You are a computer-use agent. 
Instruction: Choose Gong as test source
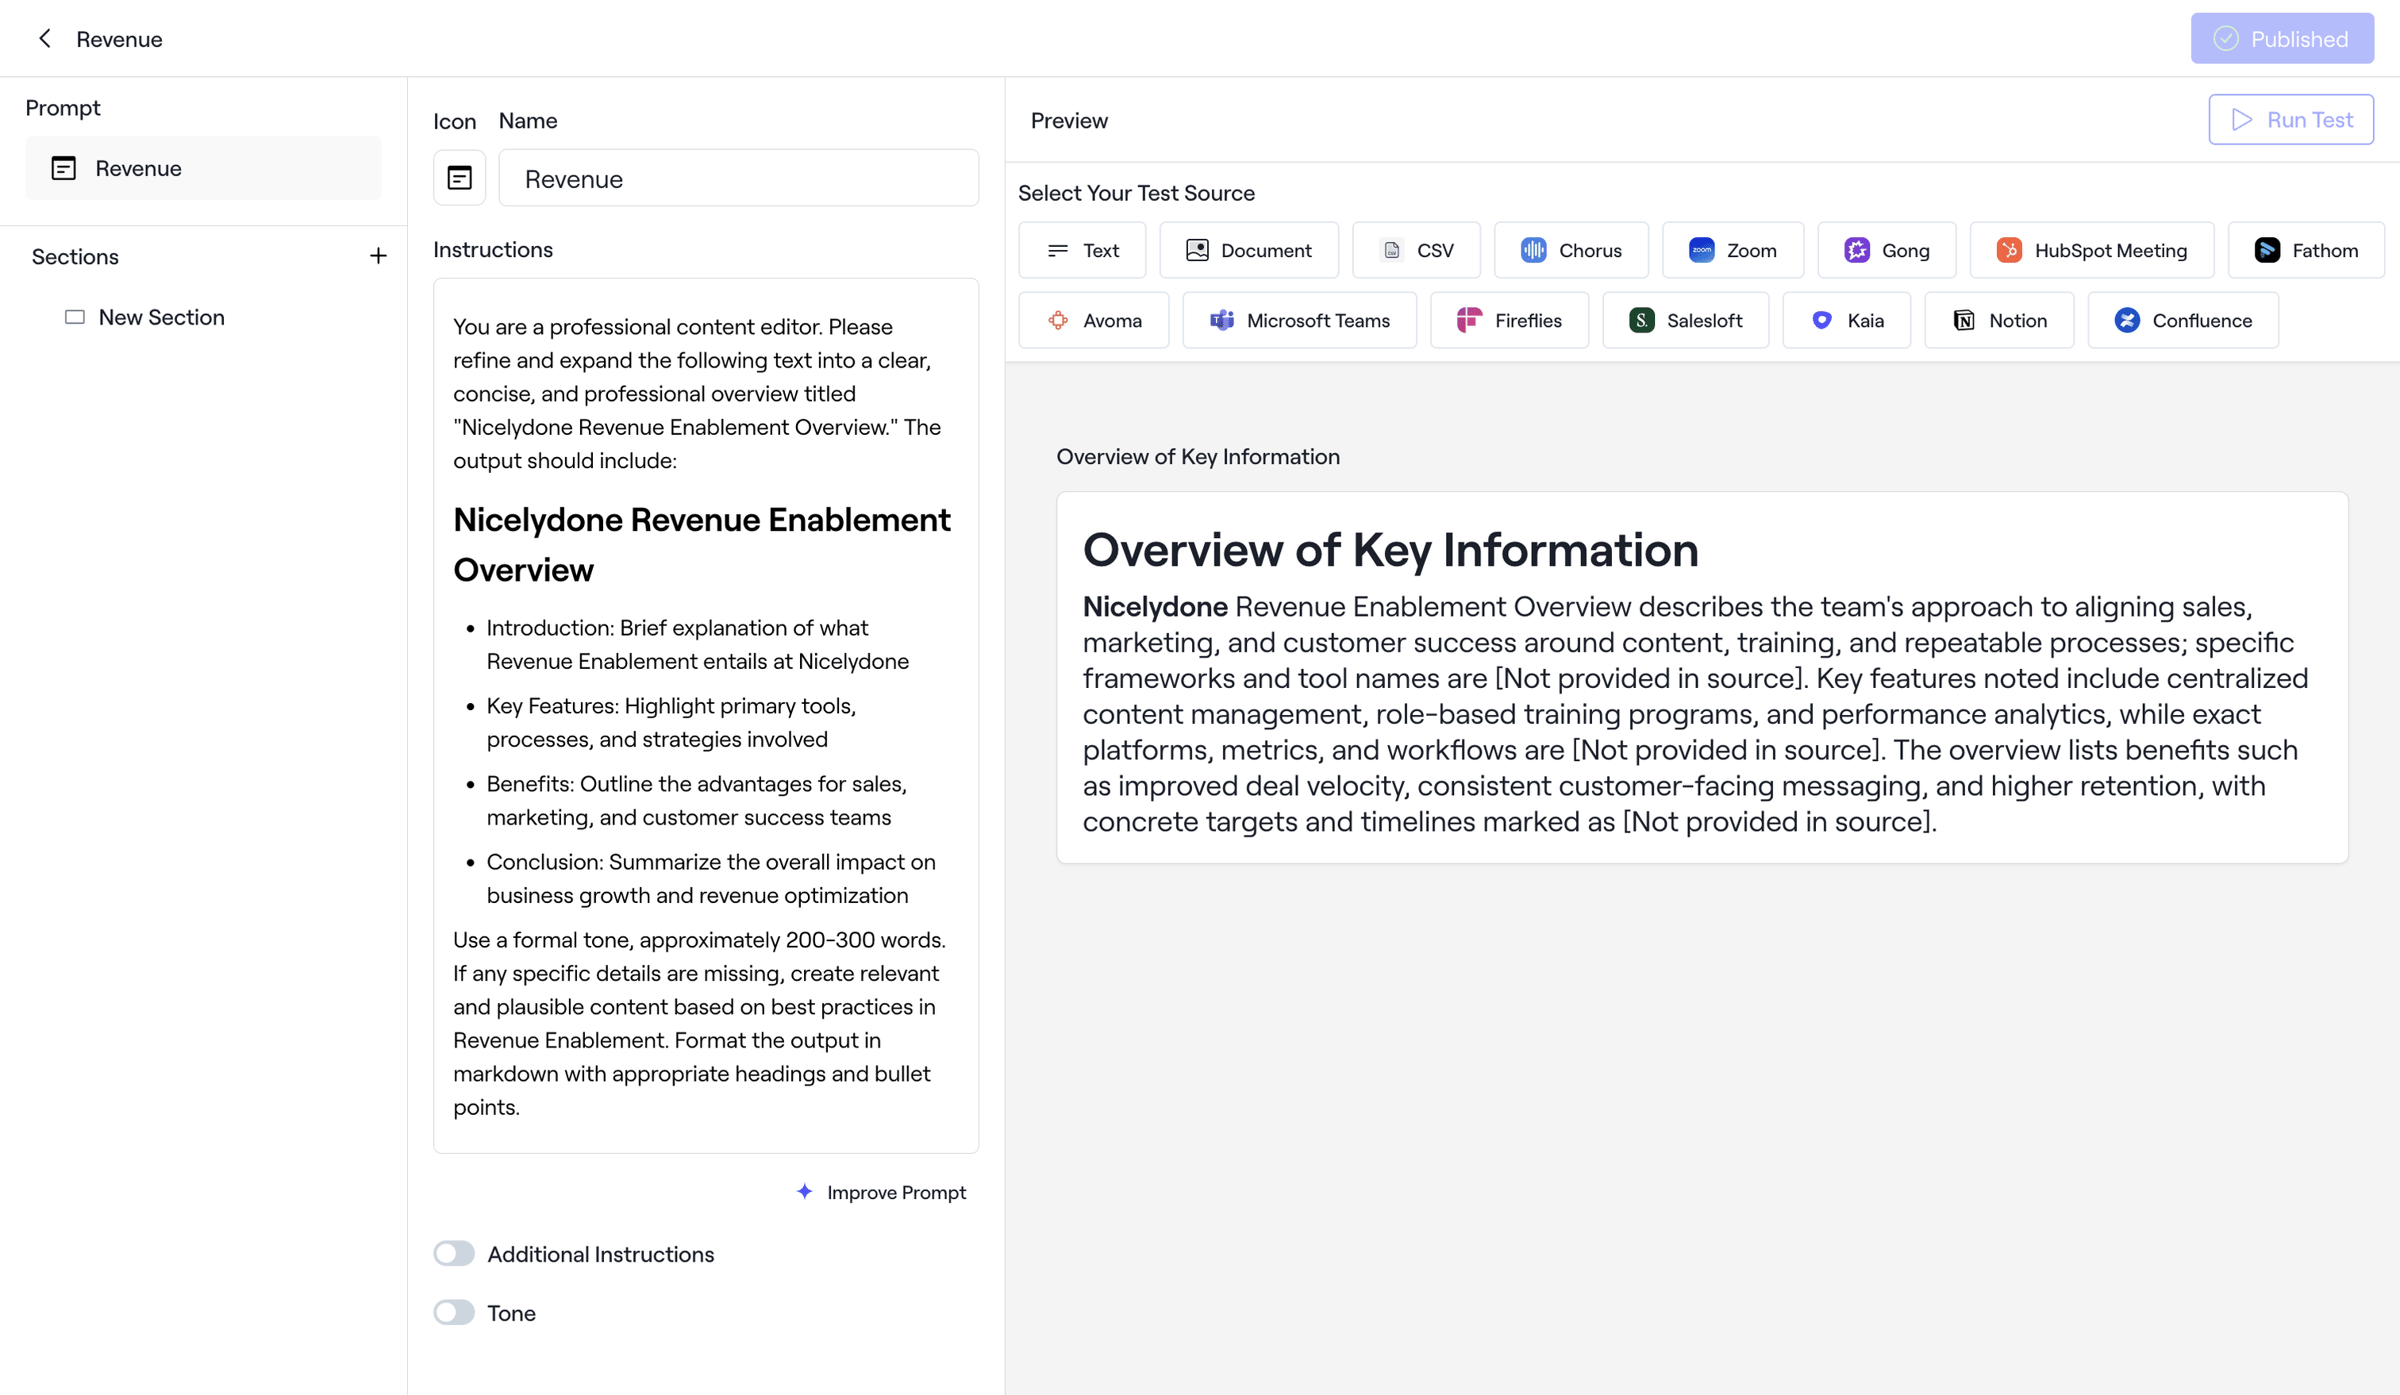(x=1886, y=250)
